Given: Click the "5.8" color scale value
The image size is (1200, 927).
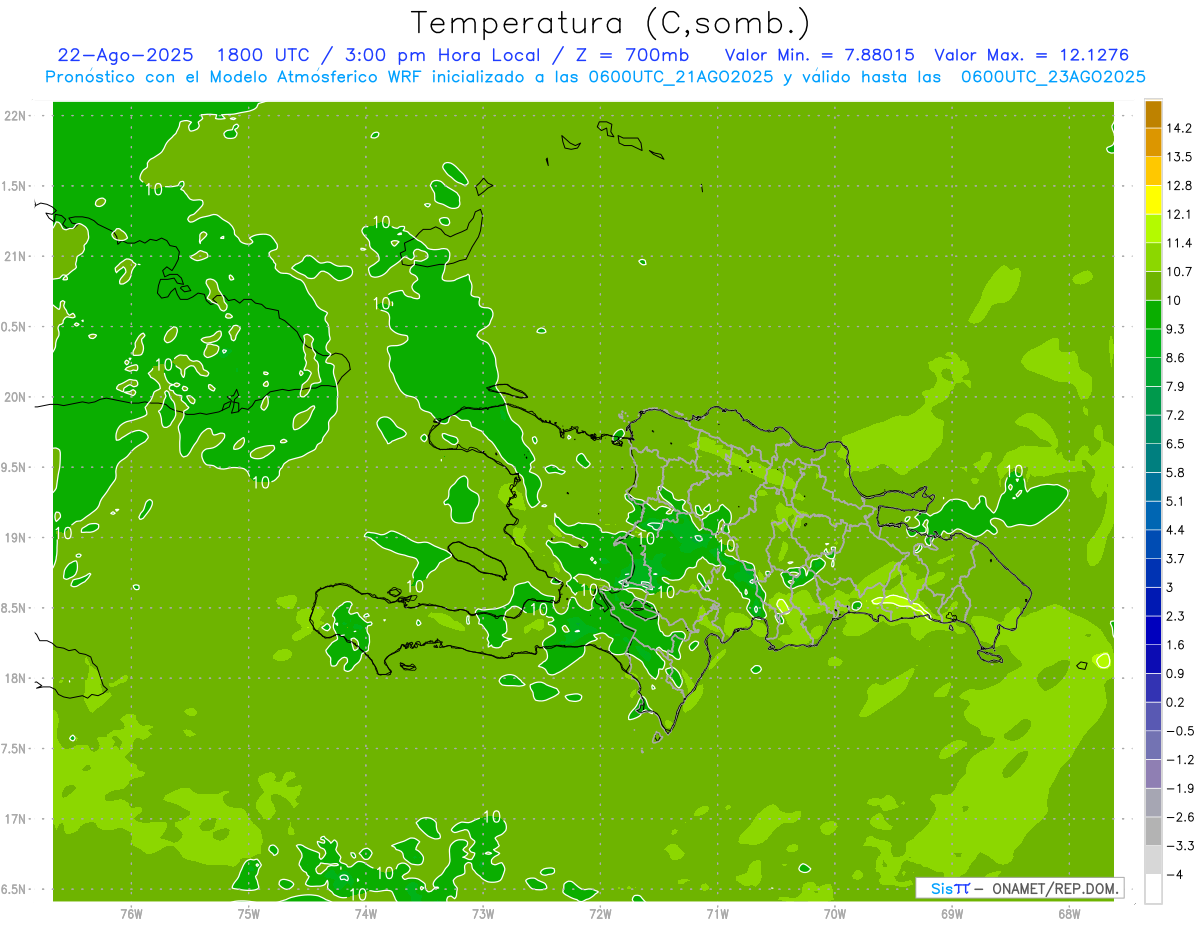Looking at the screenshot, I should [x=1176, y=473].
